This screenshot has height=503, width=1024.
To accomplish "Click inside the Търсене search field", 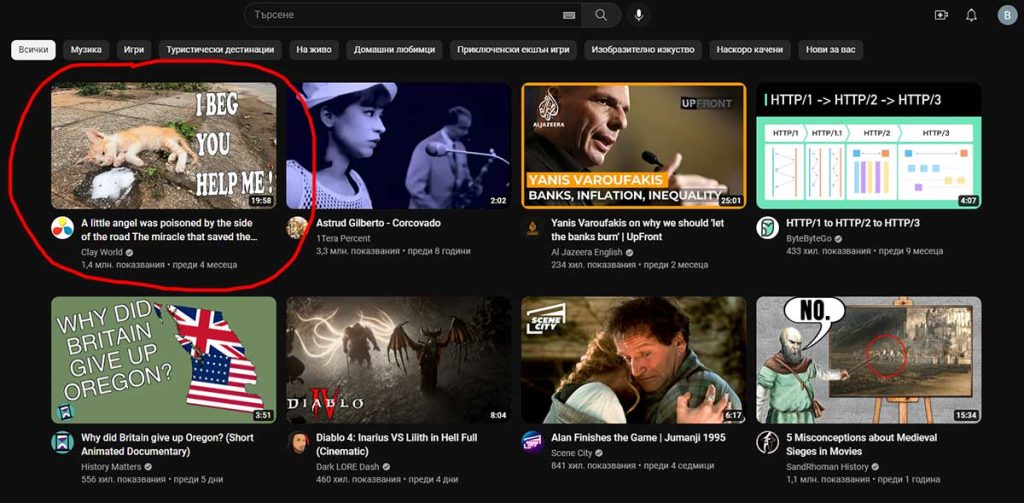I will [400, 15].
